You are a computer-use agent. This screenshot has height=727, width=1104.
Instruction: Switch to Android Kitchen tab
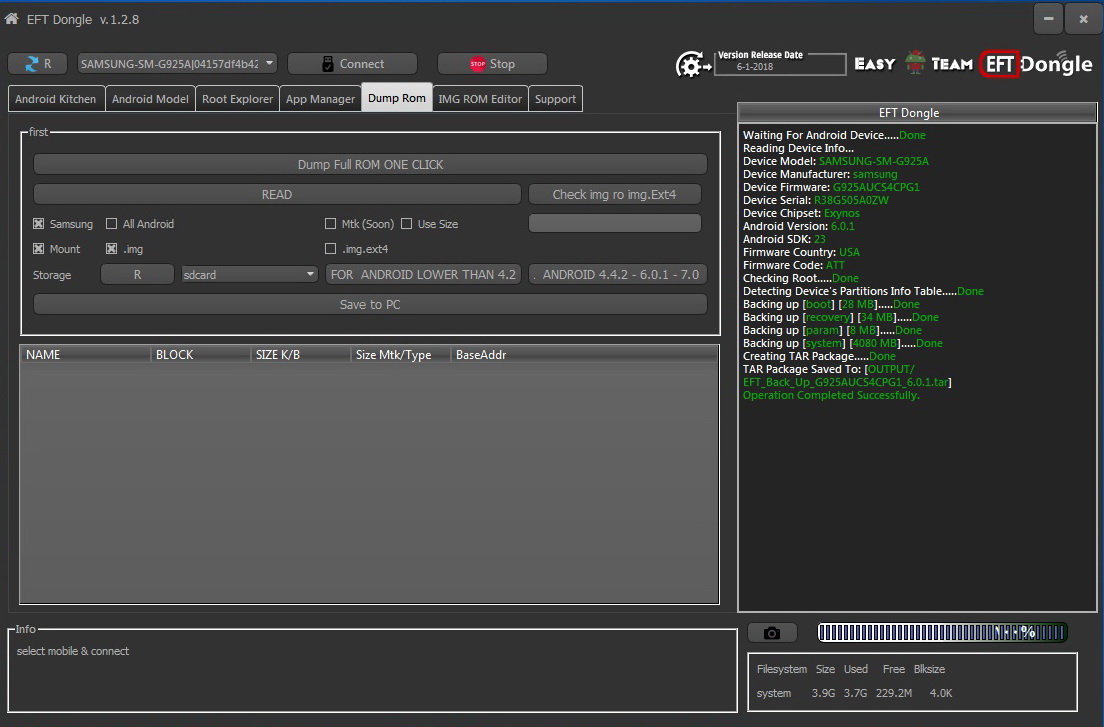56,99
